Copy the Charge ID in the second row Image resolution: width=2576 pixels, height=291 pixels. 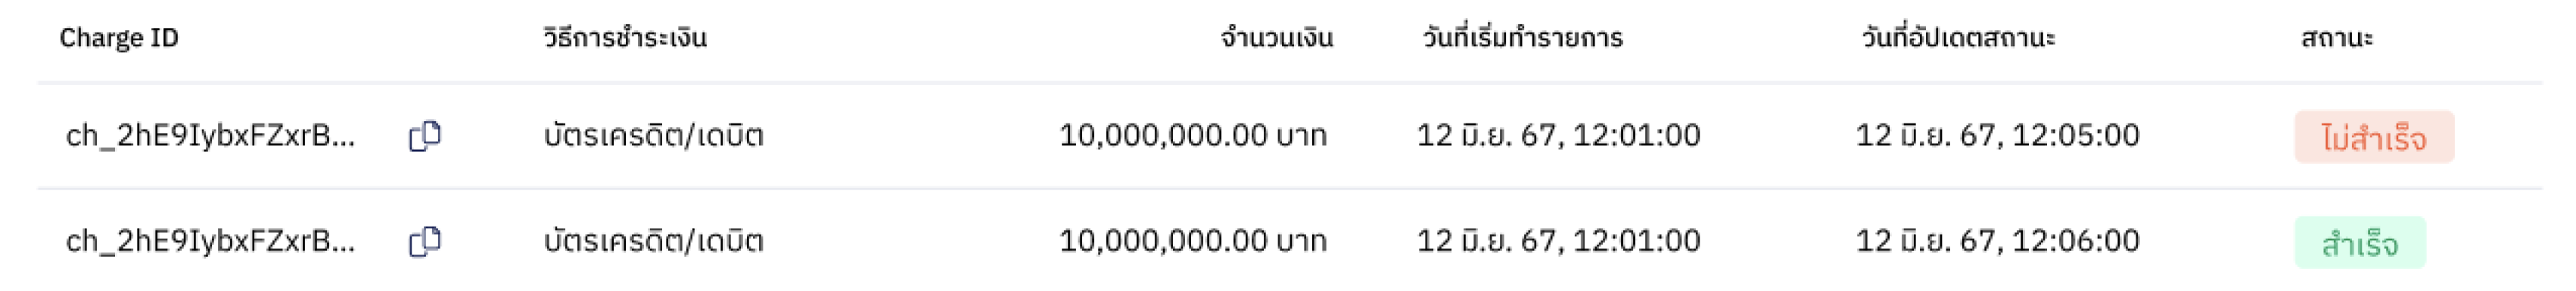(425, 242)
